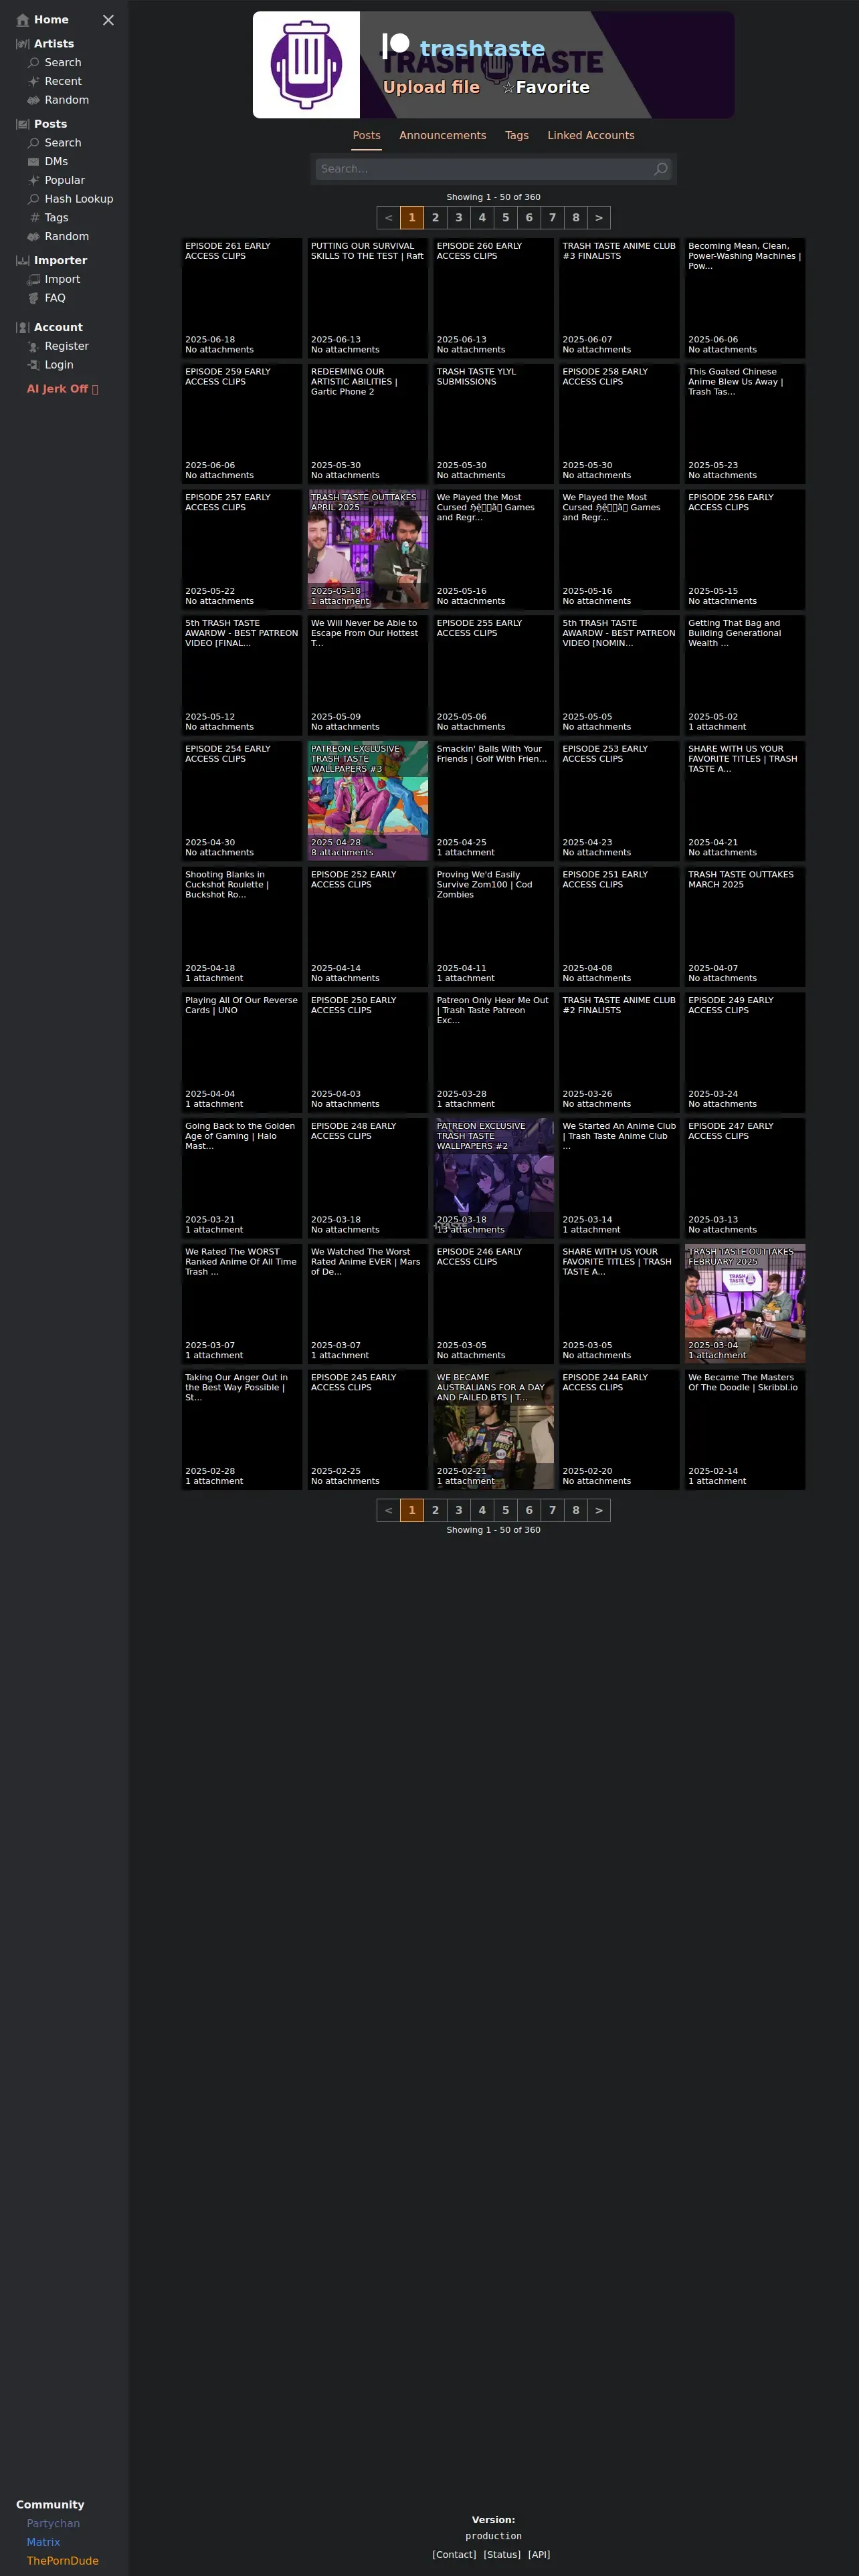The width and height of the screenshot is (859, 2576).
Task: Click the Status footer link
Action: (502, 2554)
